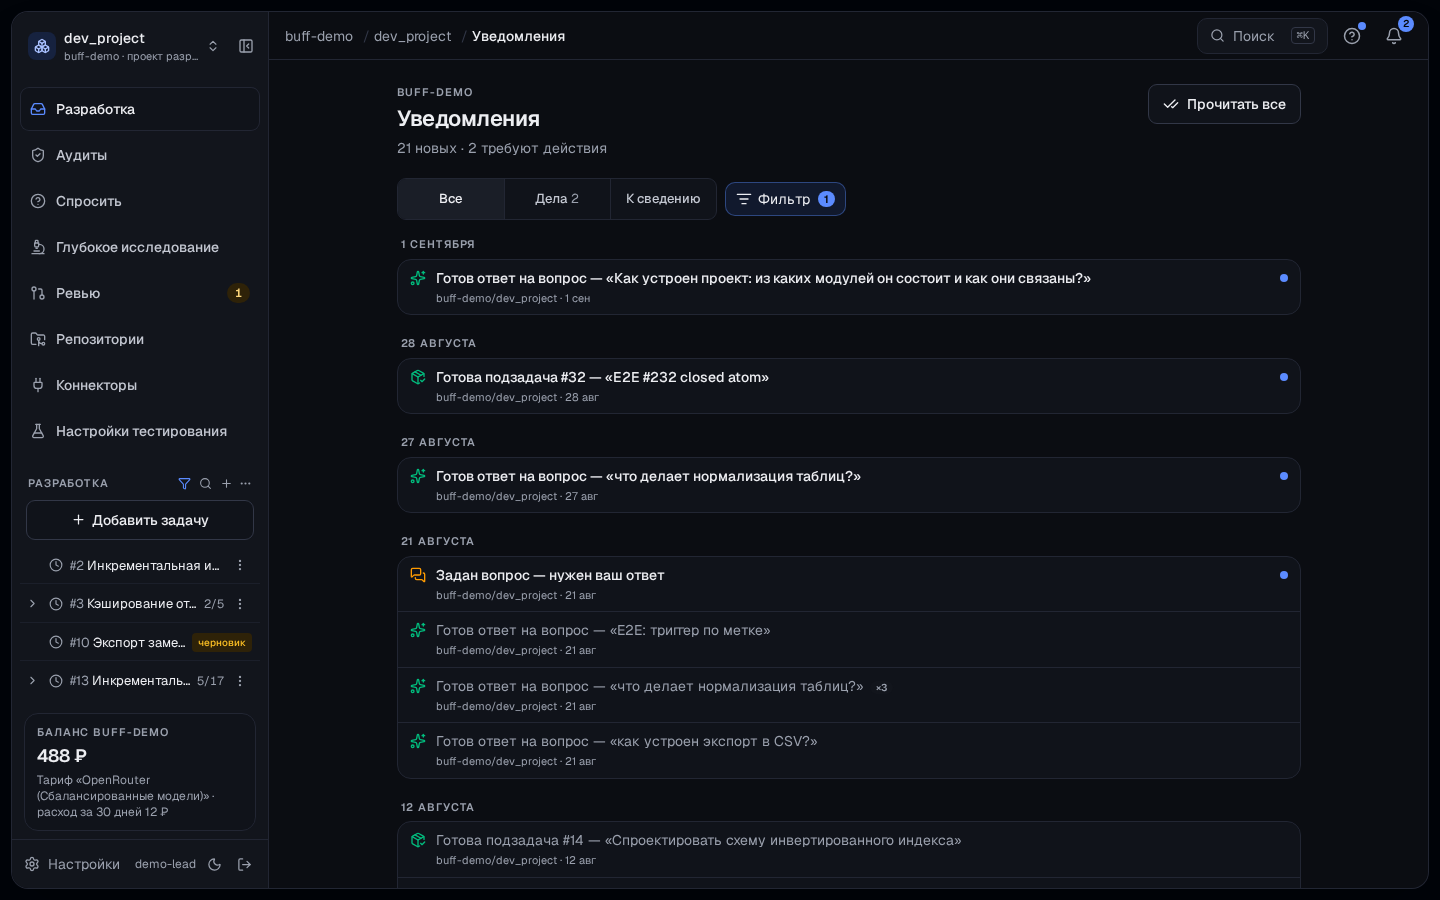Open the notifications bell icon
This screenshot has height=900, width=1440.
click(1394, 36)
